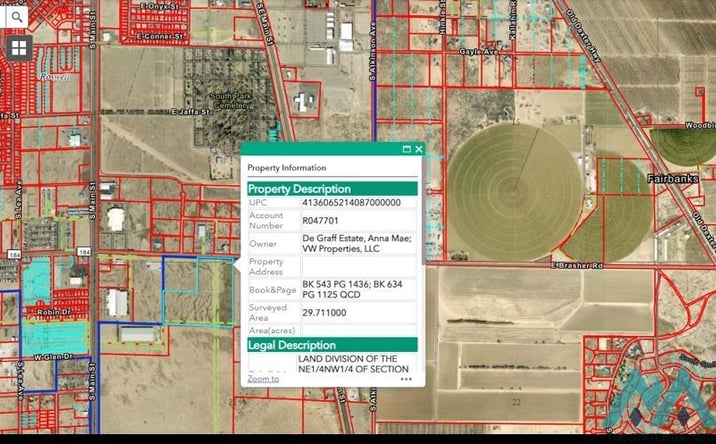The image size is (716, 444).
Task: Click legal text LAND DIVISION OF THE
Action: tap(347, 359)
